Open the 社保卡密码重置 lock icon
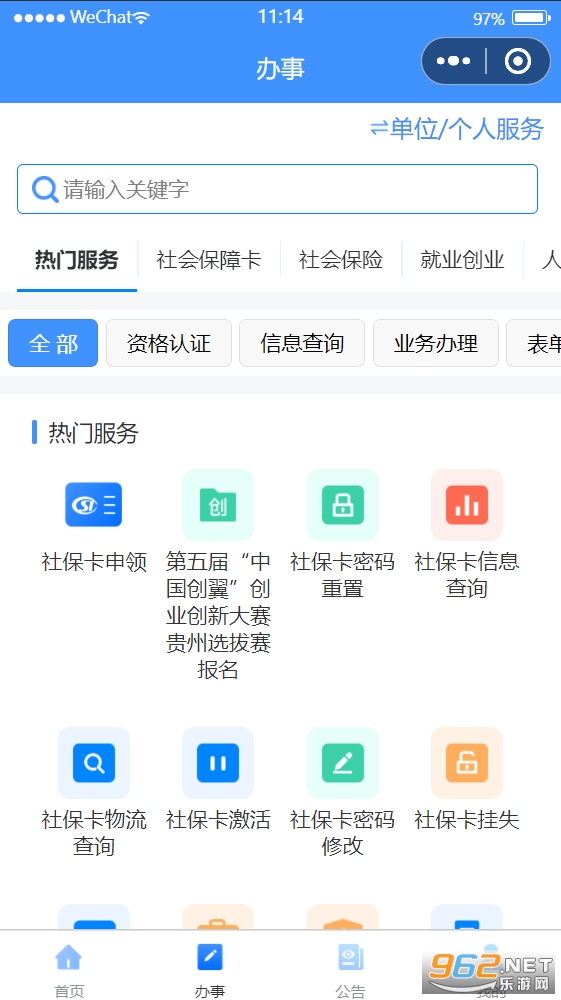The width and height of the screenshot is (561, 1000). tap(343, 505)
